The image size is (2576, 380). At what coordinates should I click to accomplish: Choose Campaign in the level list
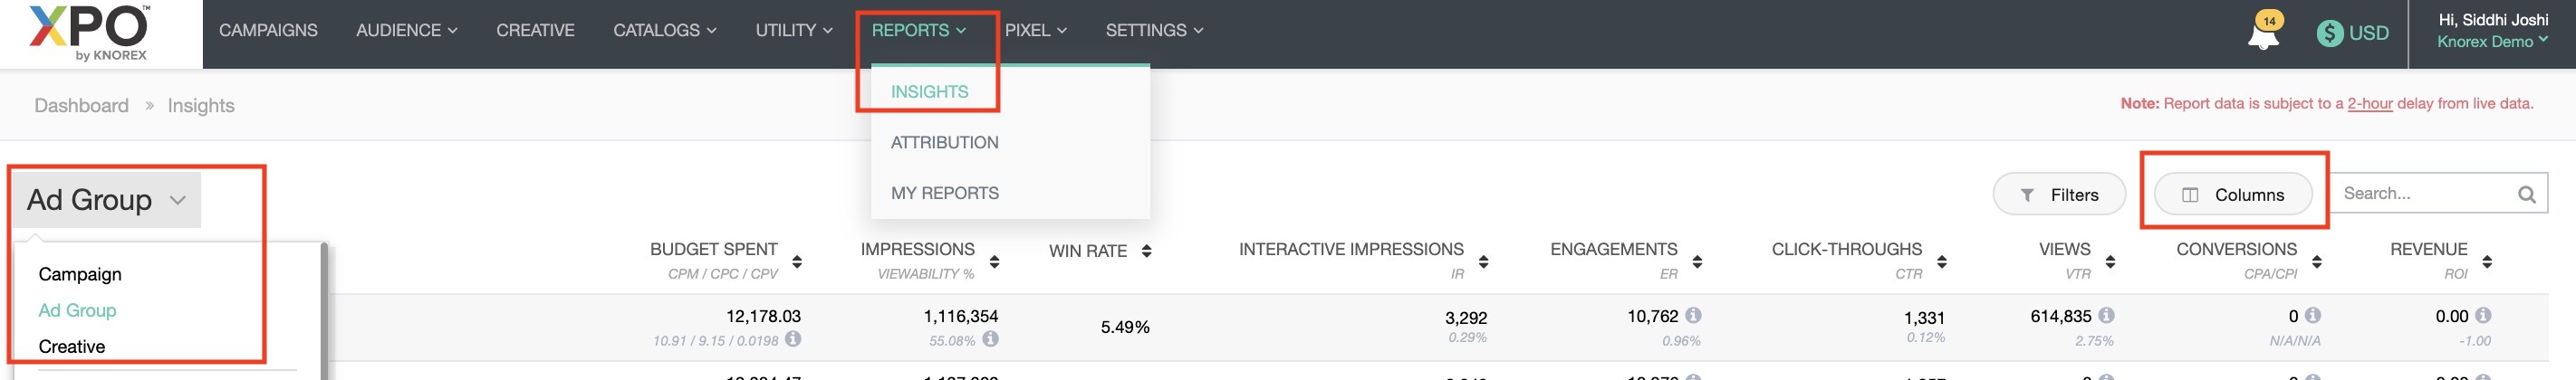click(80, 274)
